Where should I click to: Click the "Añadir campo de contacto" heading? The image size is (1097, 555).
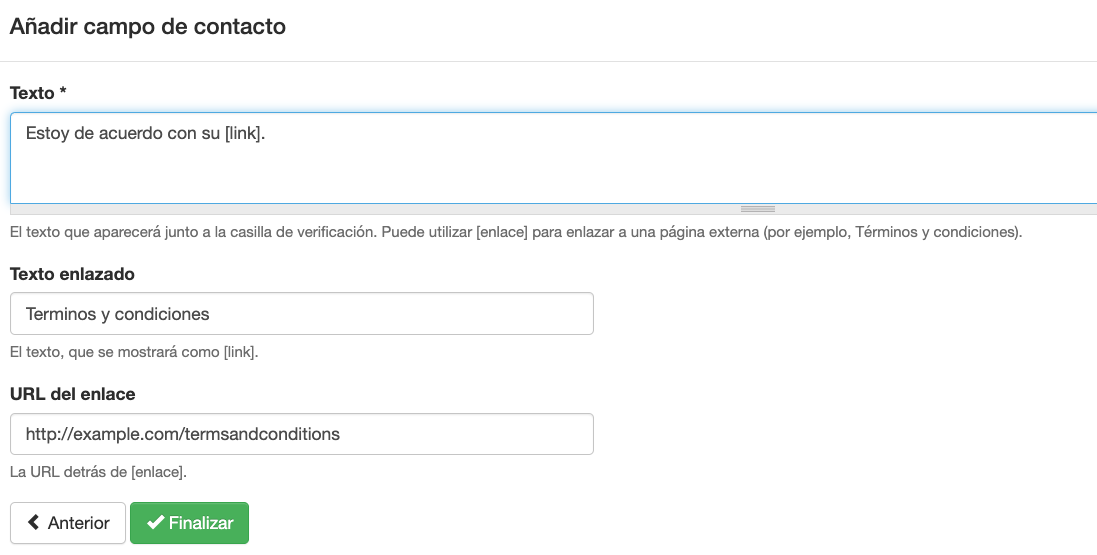coord(148,27)
